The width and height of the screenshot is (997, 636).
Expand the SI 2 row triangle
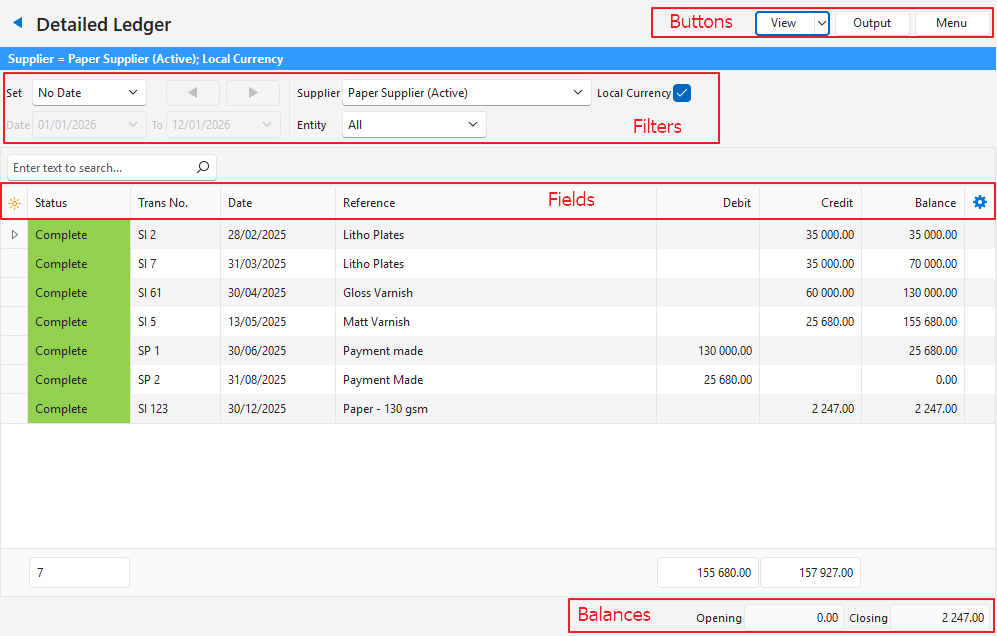pyautogui.click(x=14, y=235)
